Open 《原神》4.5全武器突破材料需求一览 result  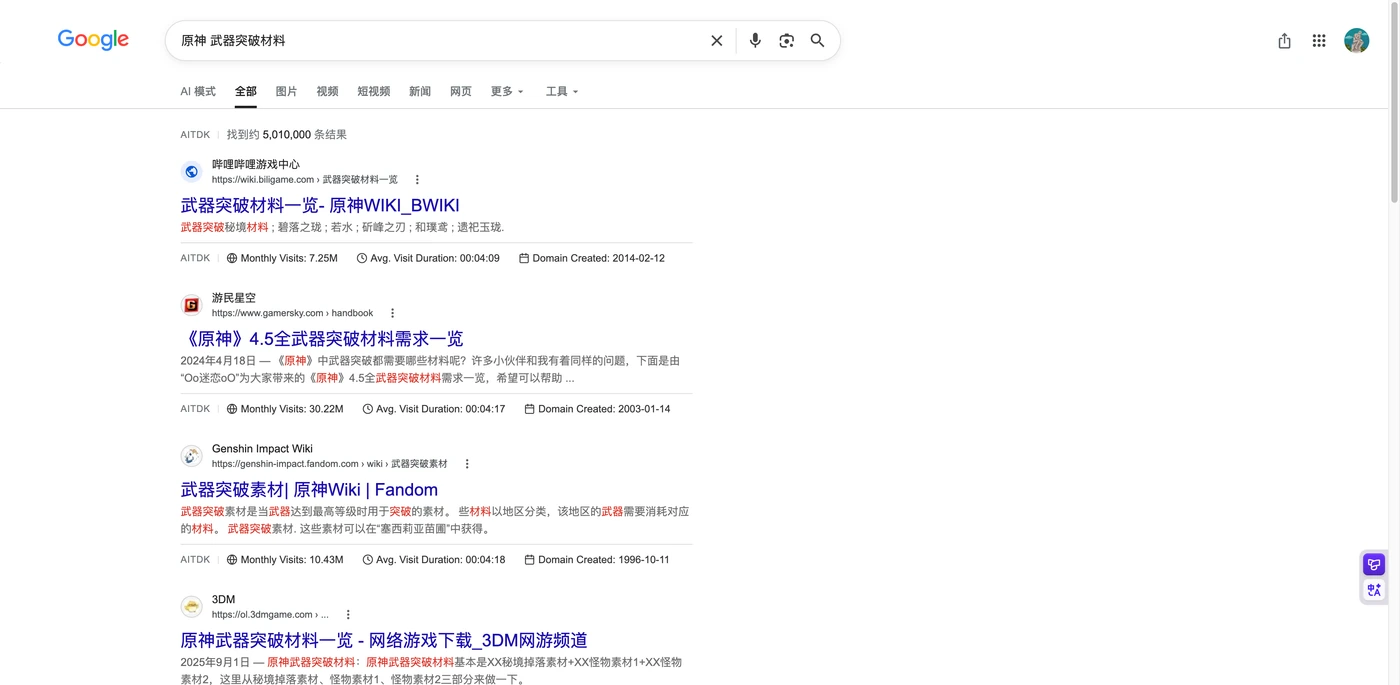[322, 338]
